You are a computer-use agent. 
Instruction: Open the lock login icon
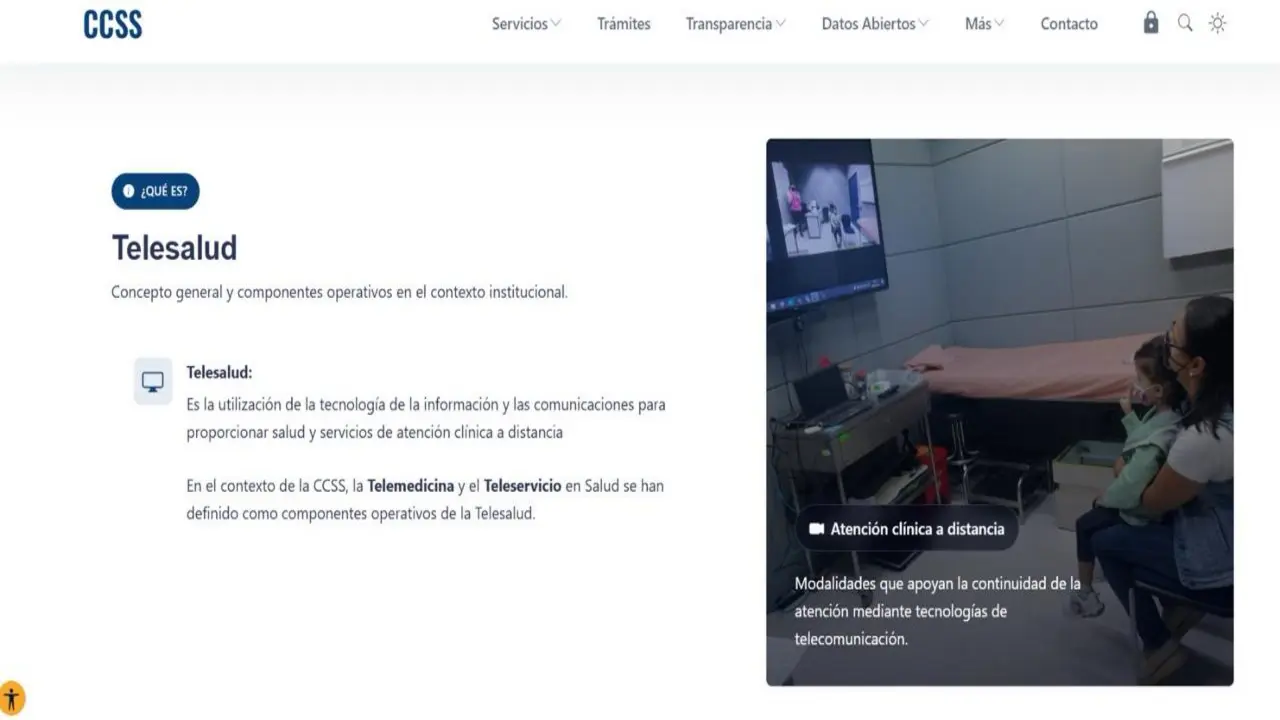point(1151,23)
